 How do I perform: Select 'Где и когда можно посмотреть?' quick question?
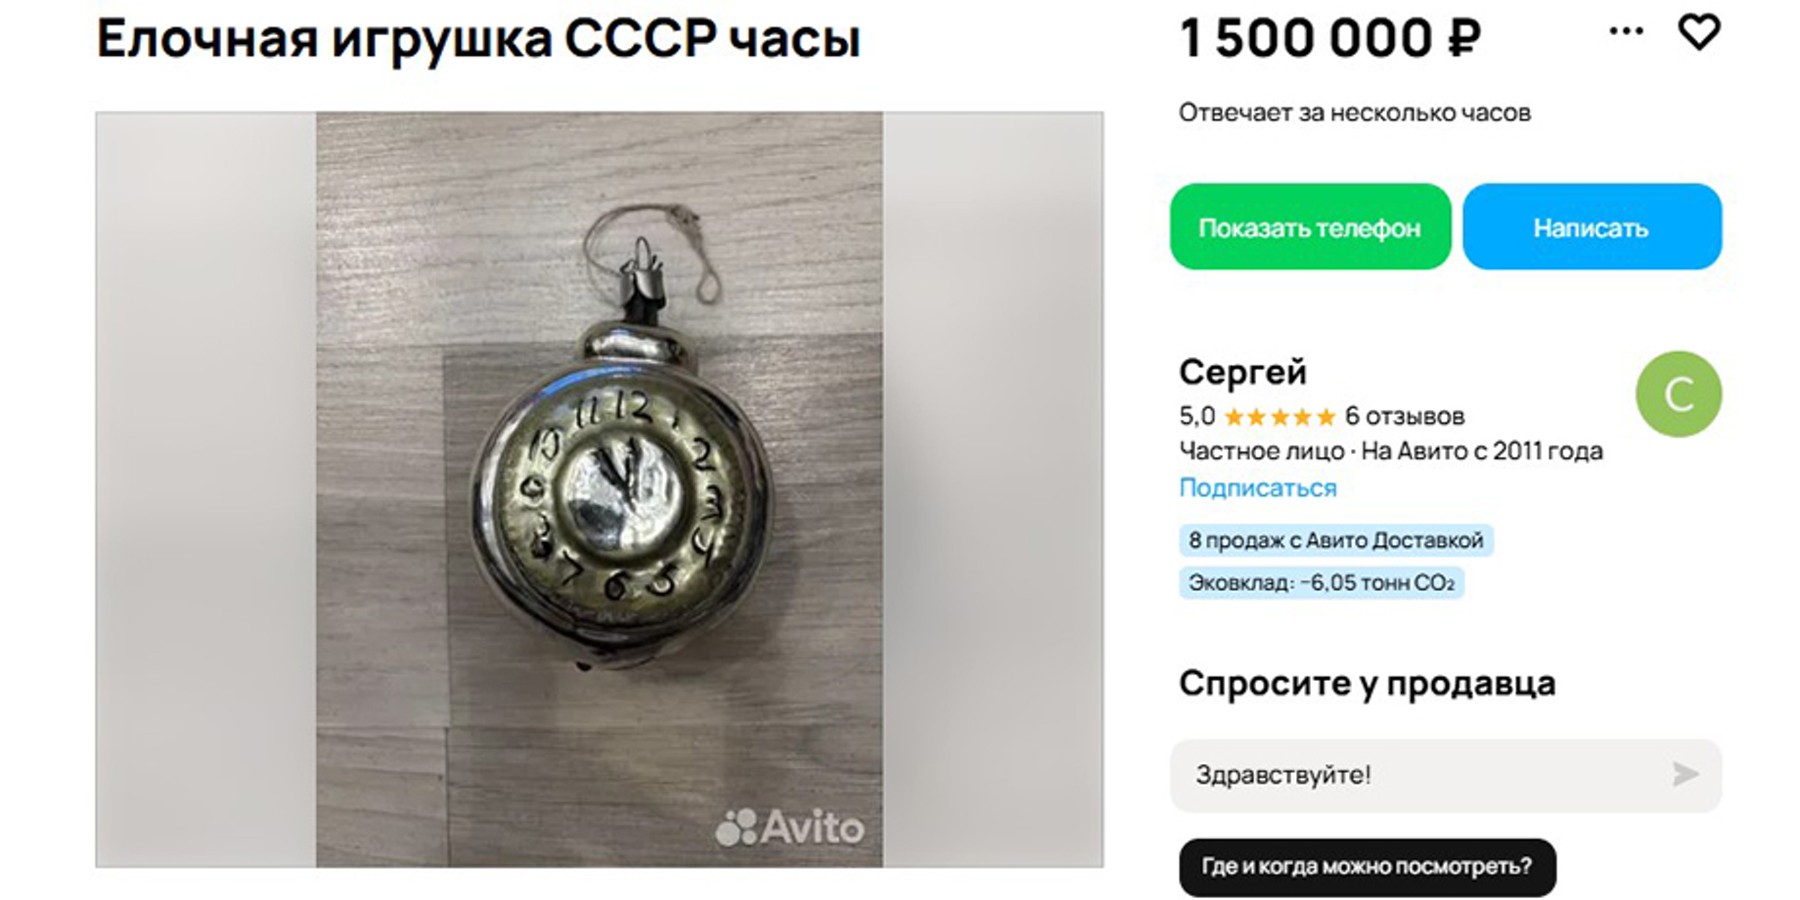click(x=1367, y=867)
